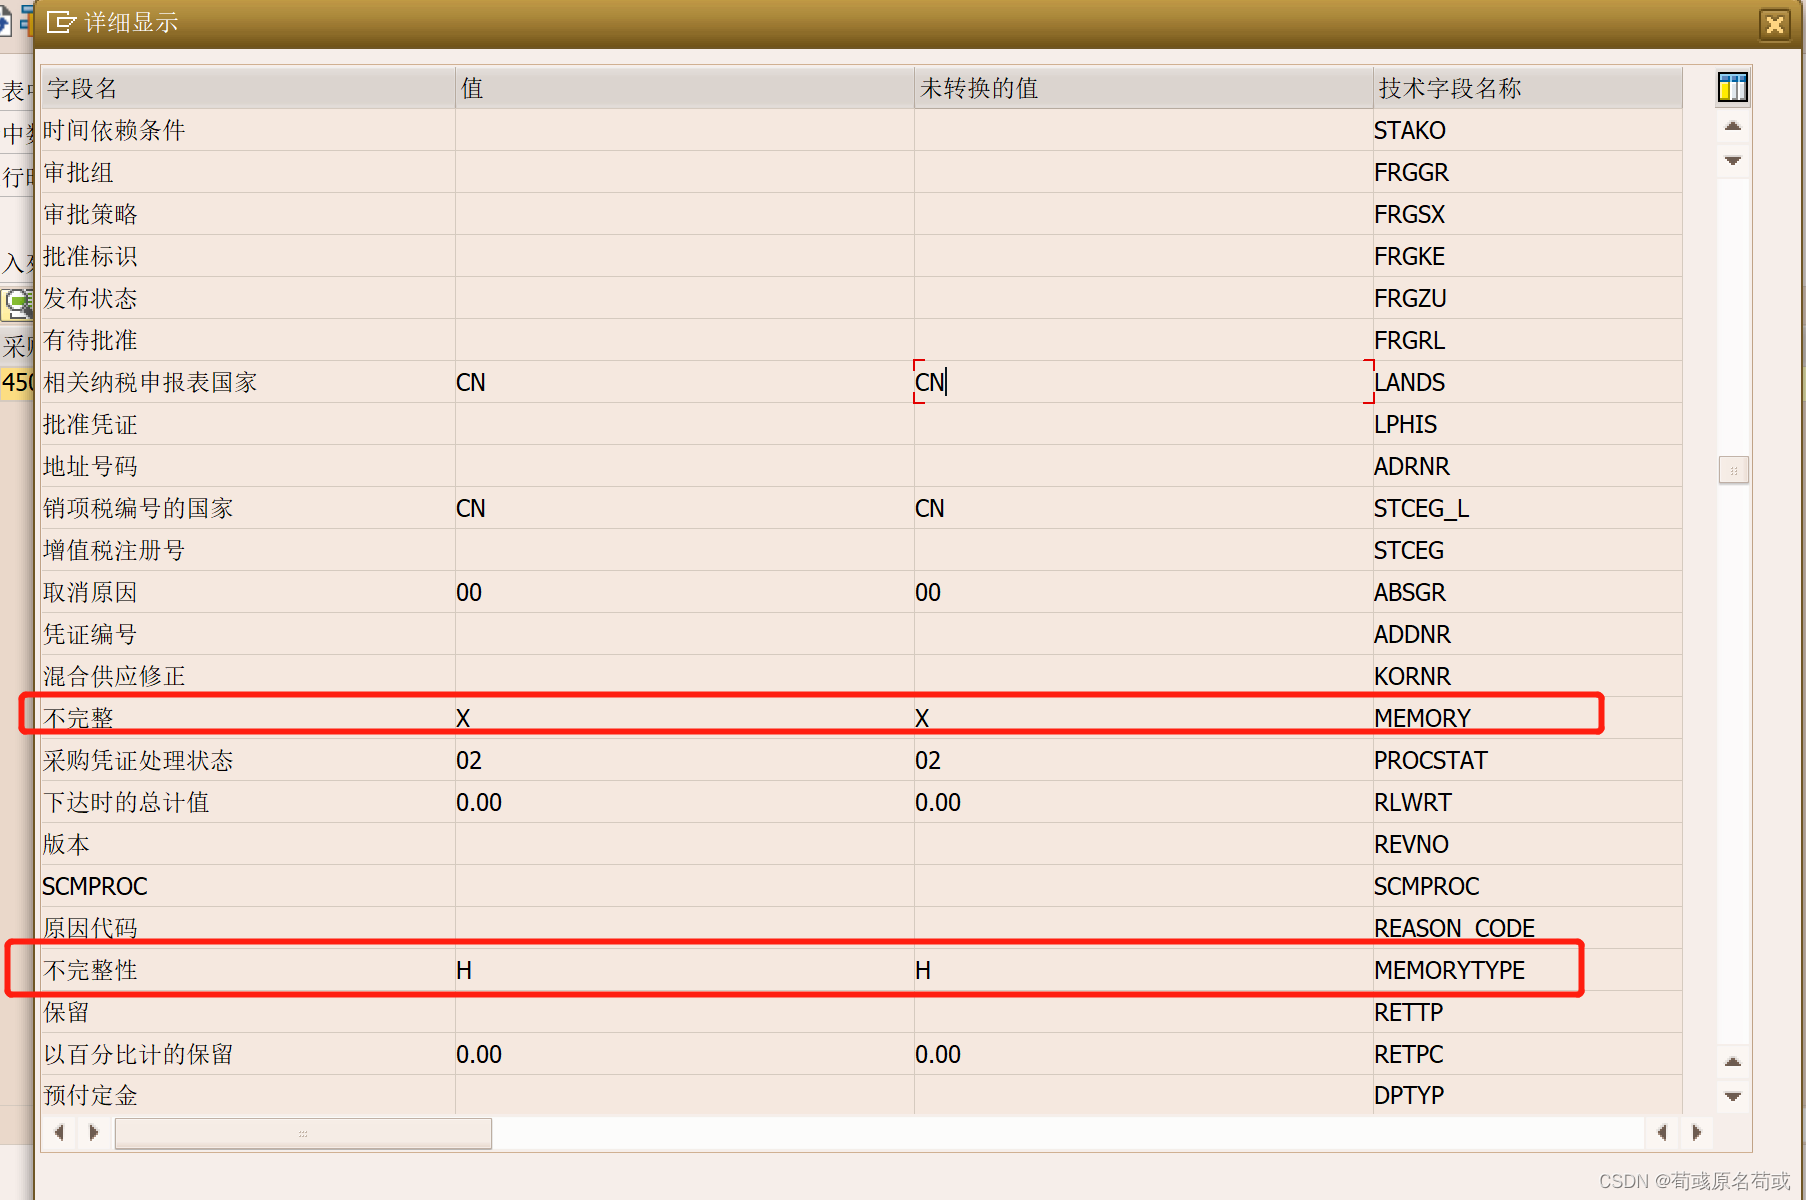
Task: Click the KORNR technical field name
Action: 1412,676
